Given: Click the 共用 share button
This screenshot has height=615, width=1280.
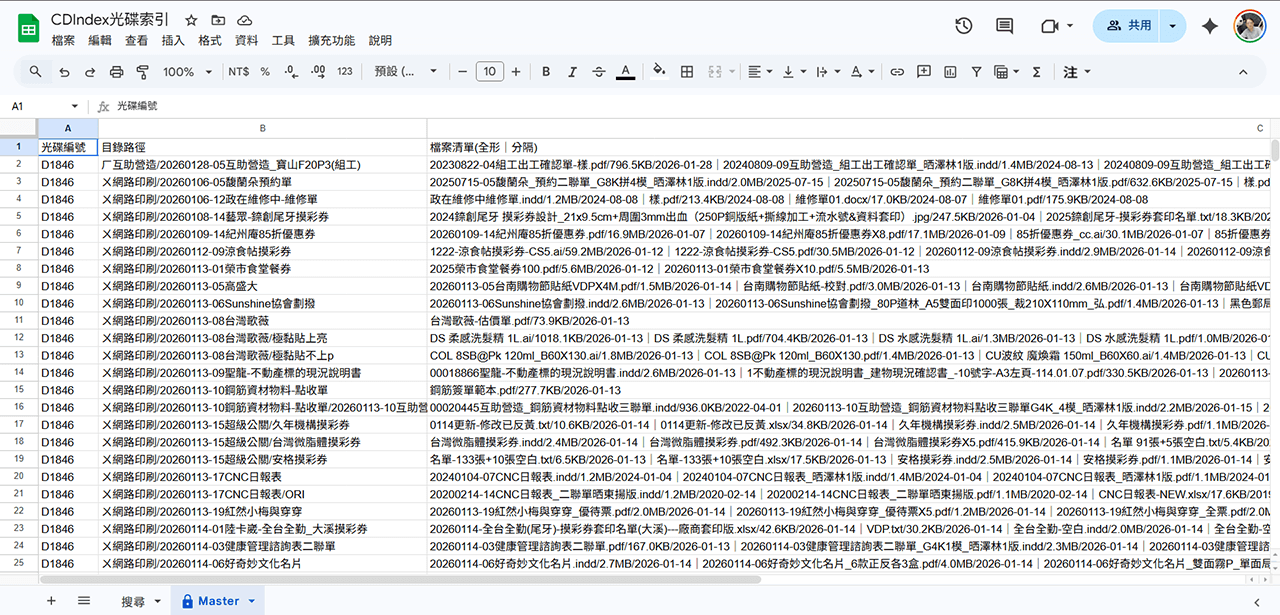Looking at the screenshot, I should [x=1128, y=27].
